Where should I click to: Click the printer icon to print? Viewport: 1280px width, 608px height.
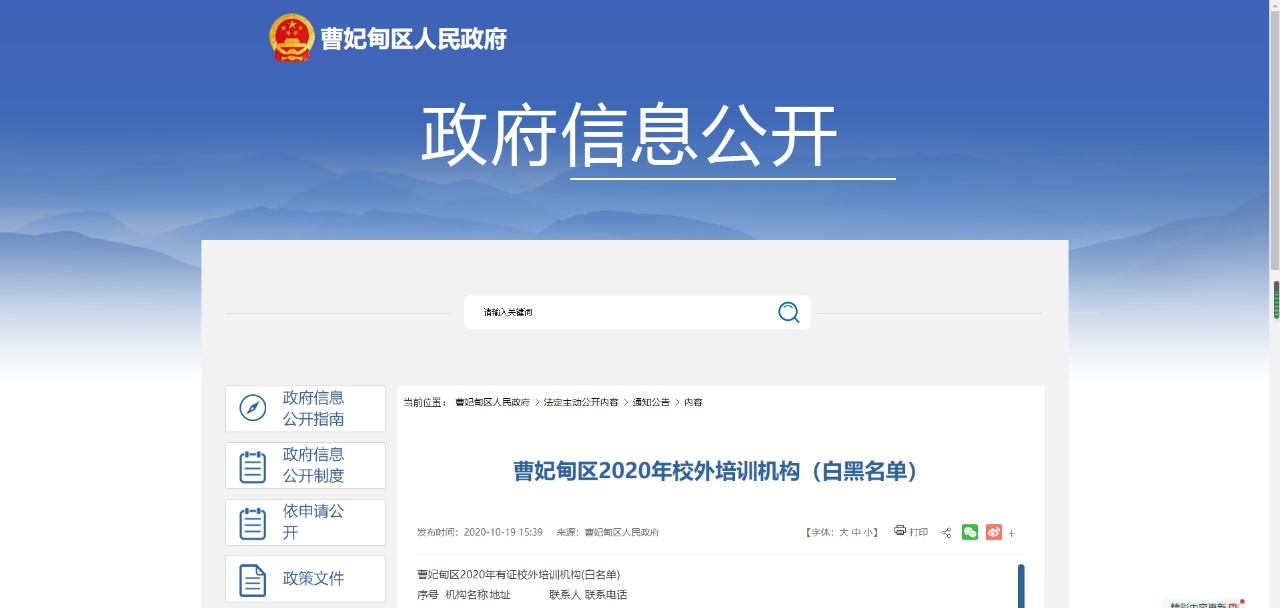900,531
